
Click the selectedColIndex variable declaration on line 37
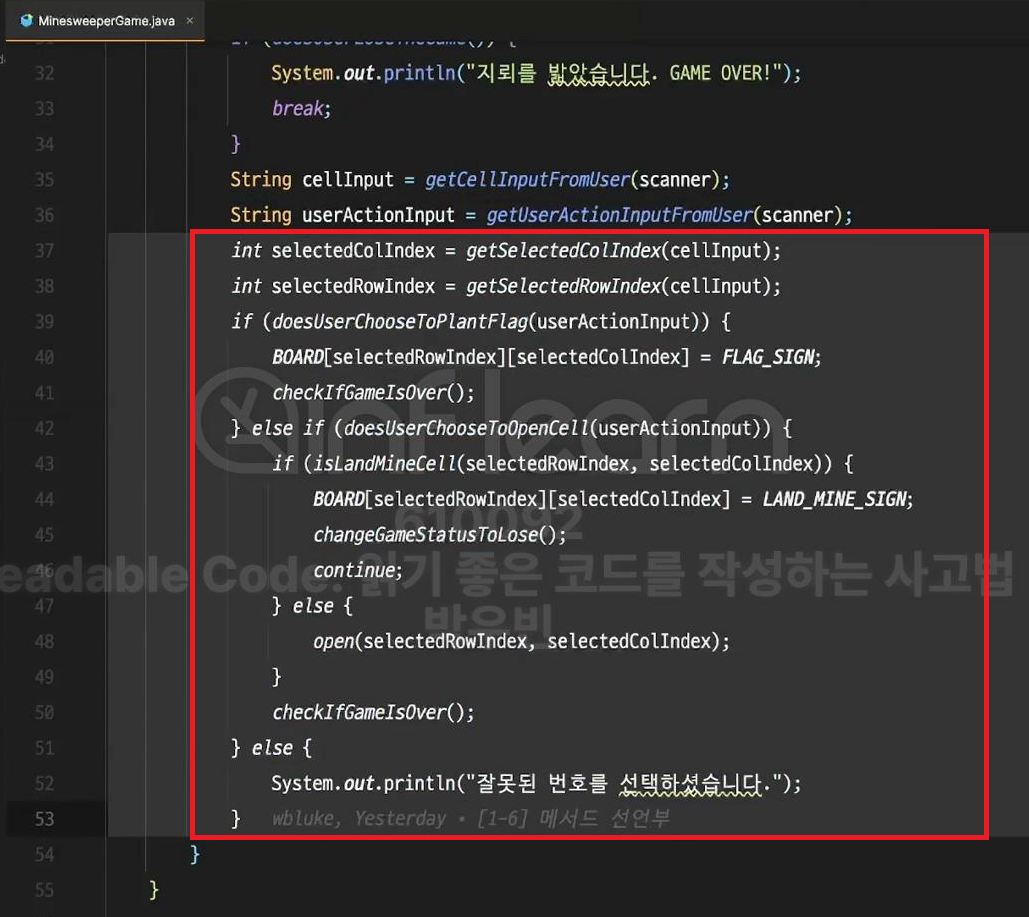coord(353,251)
